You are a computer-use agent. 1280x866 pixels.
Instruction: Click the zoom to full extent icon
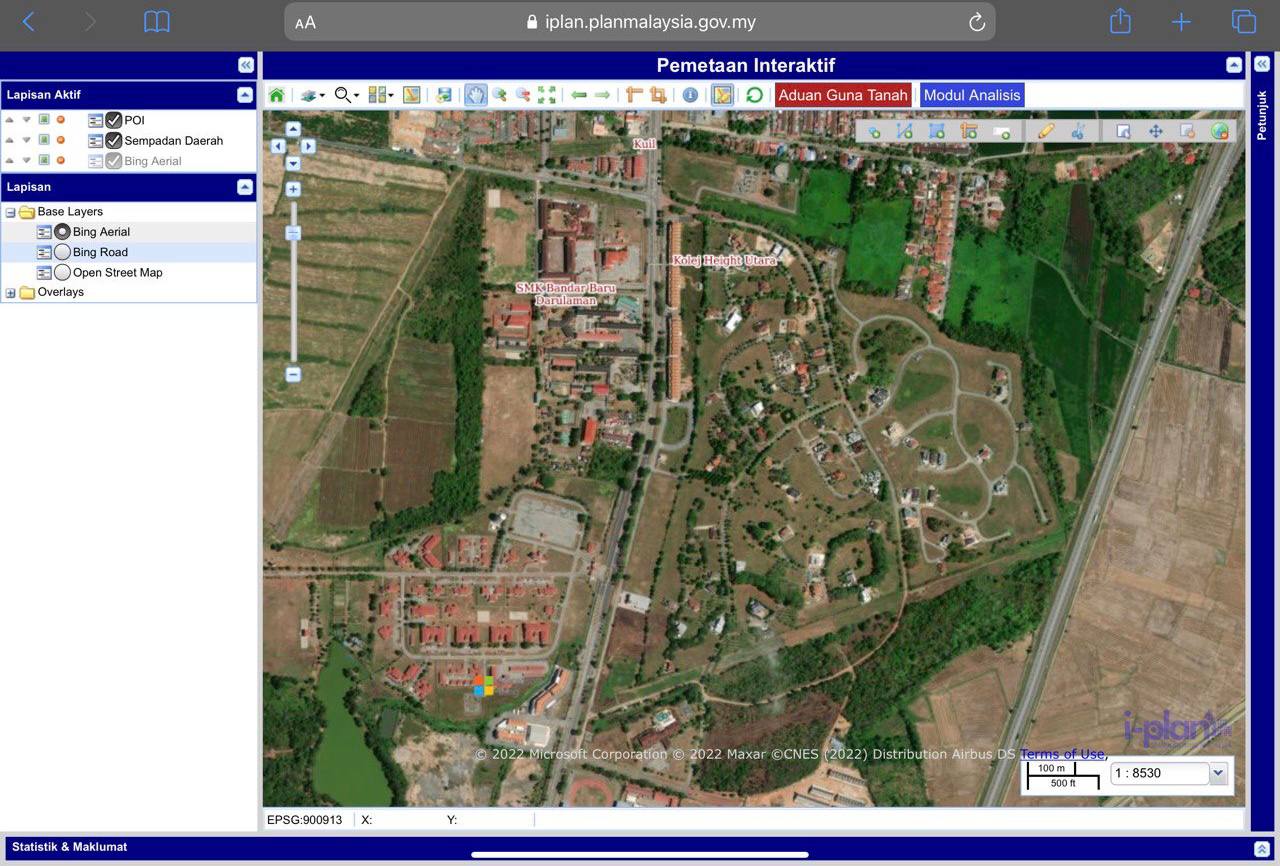tap(546, 95)
